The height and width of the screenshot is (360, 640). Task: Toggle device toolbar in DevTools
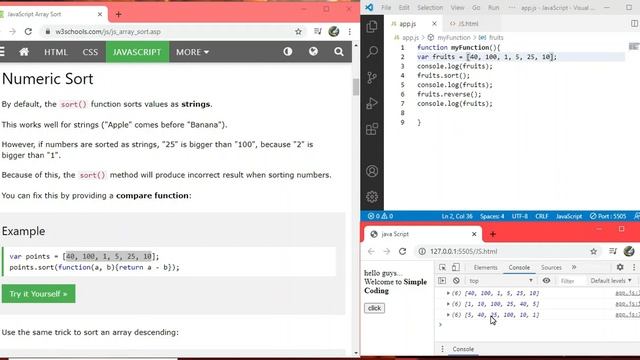click(x=456, y=267)
